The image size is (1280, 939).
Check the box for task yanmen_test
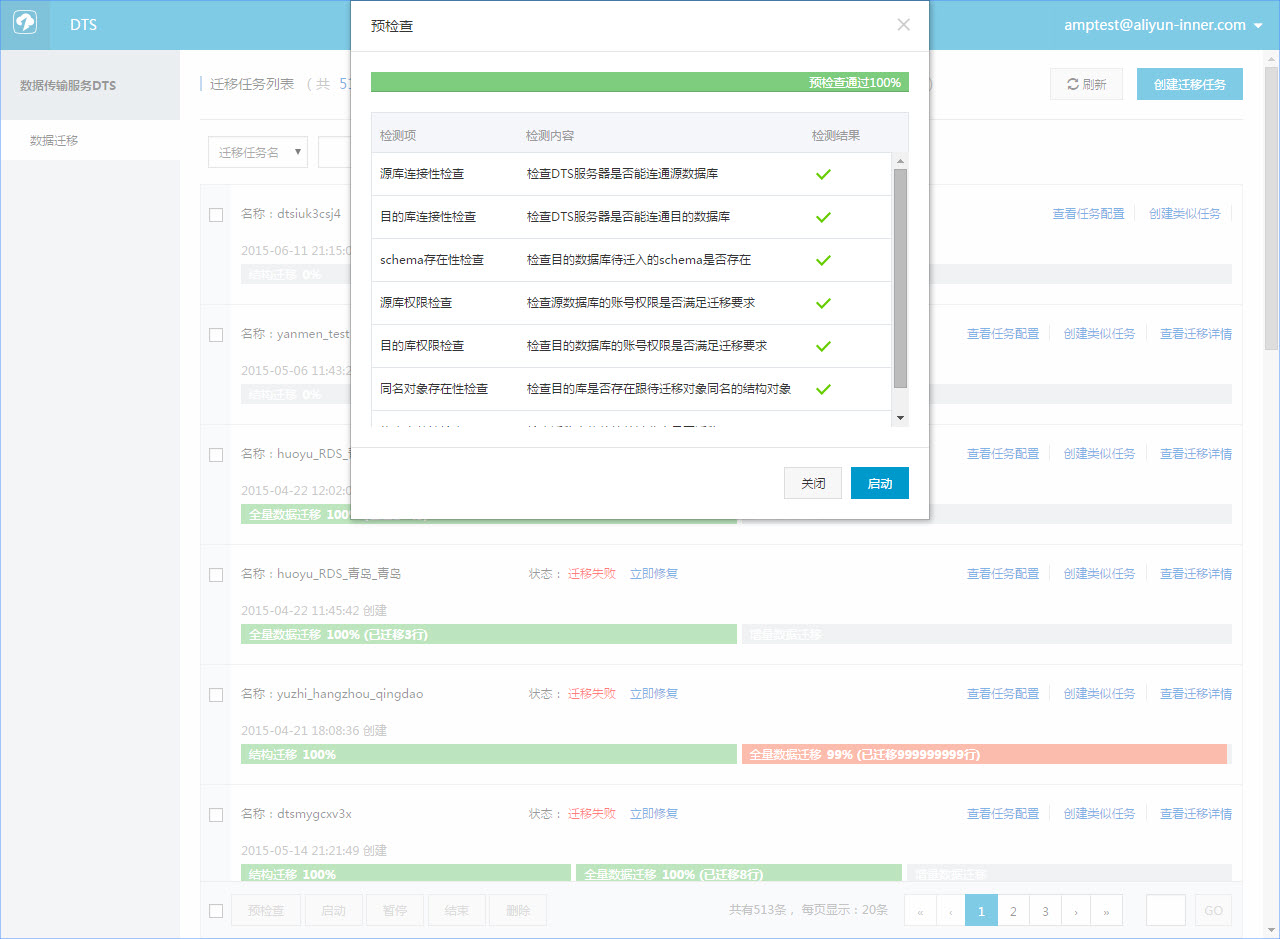[216, 335]
